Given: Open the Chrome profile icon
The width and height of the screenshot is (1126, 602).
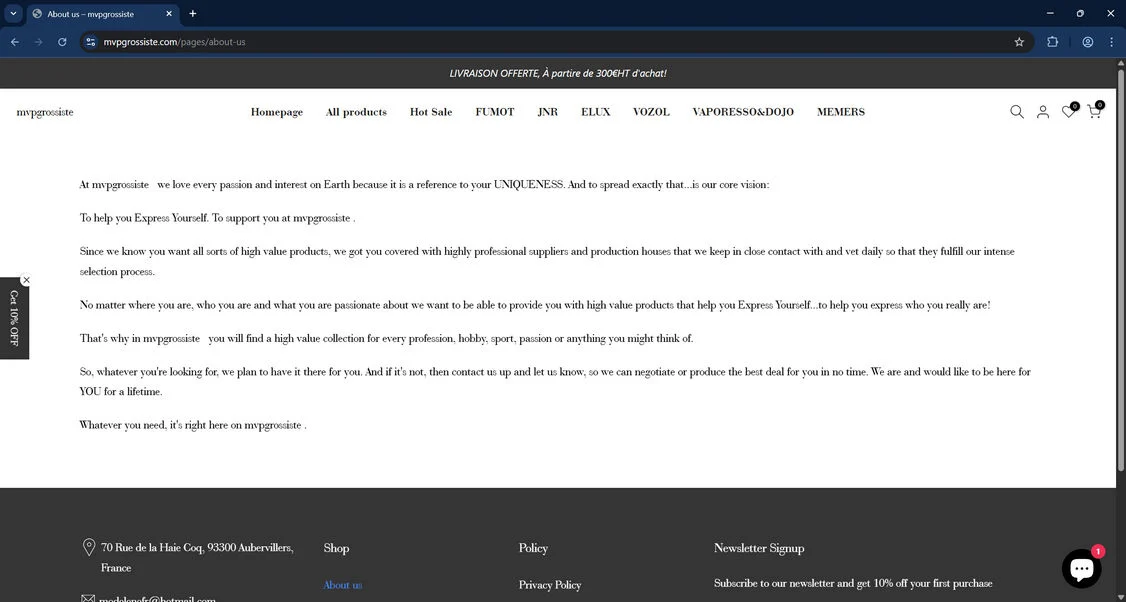Looking at the screenshot, I should pyautogui.click(x=1088, y=42).
